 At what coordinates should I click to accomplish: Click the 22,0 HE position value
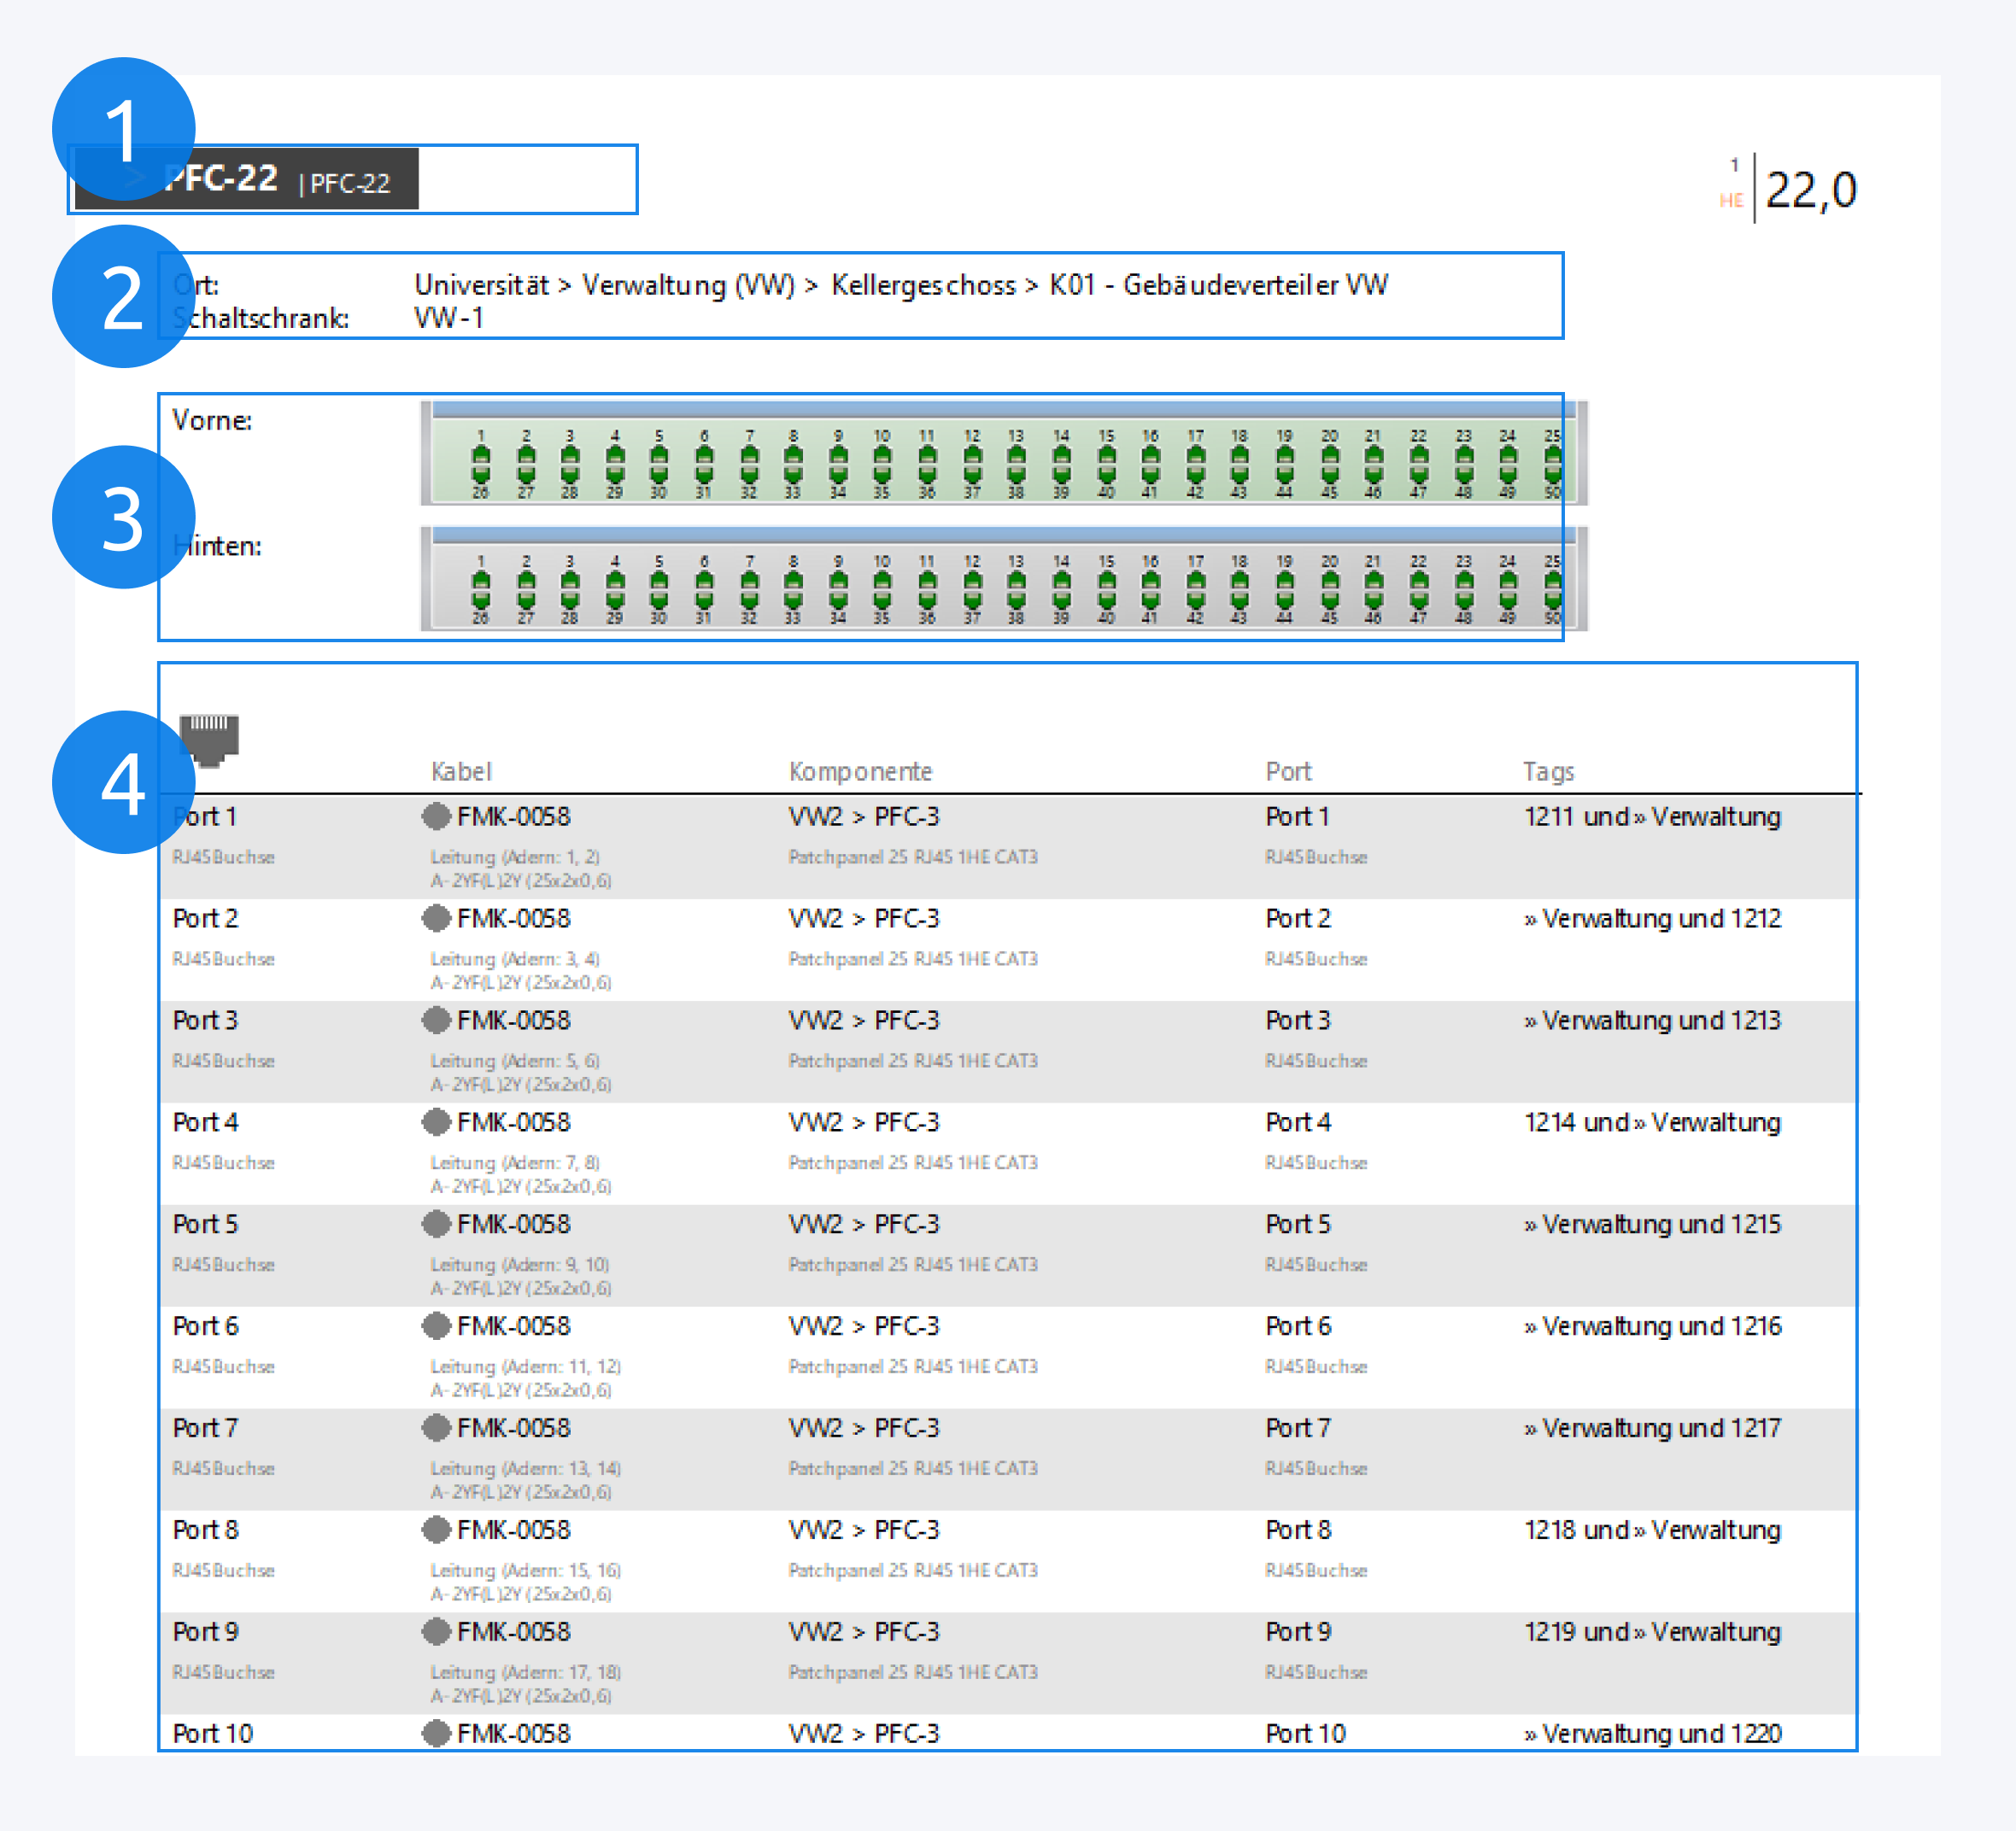click(1810, 190)
